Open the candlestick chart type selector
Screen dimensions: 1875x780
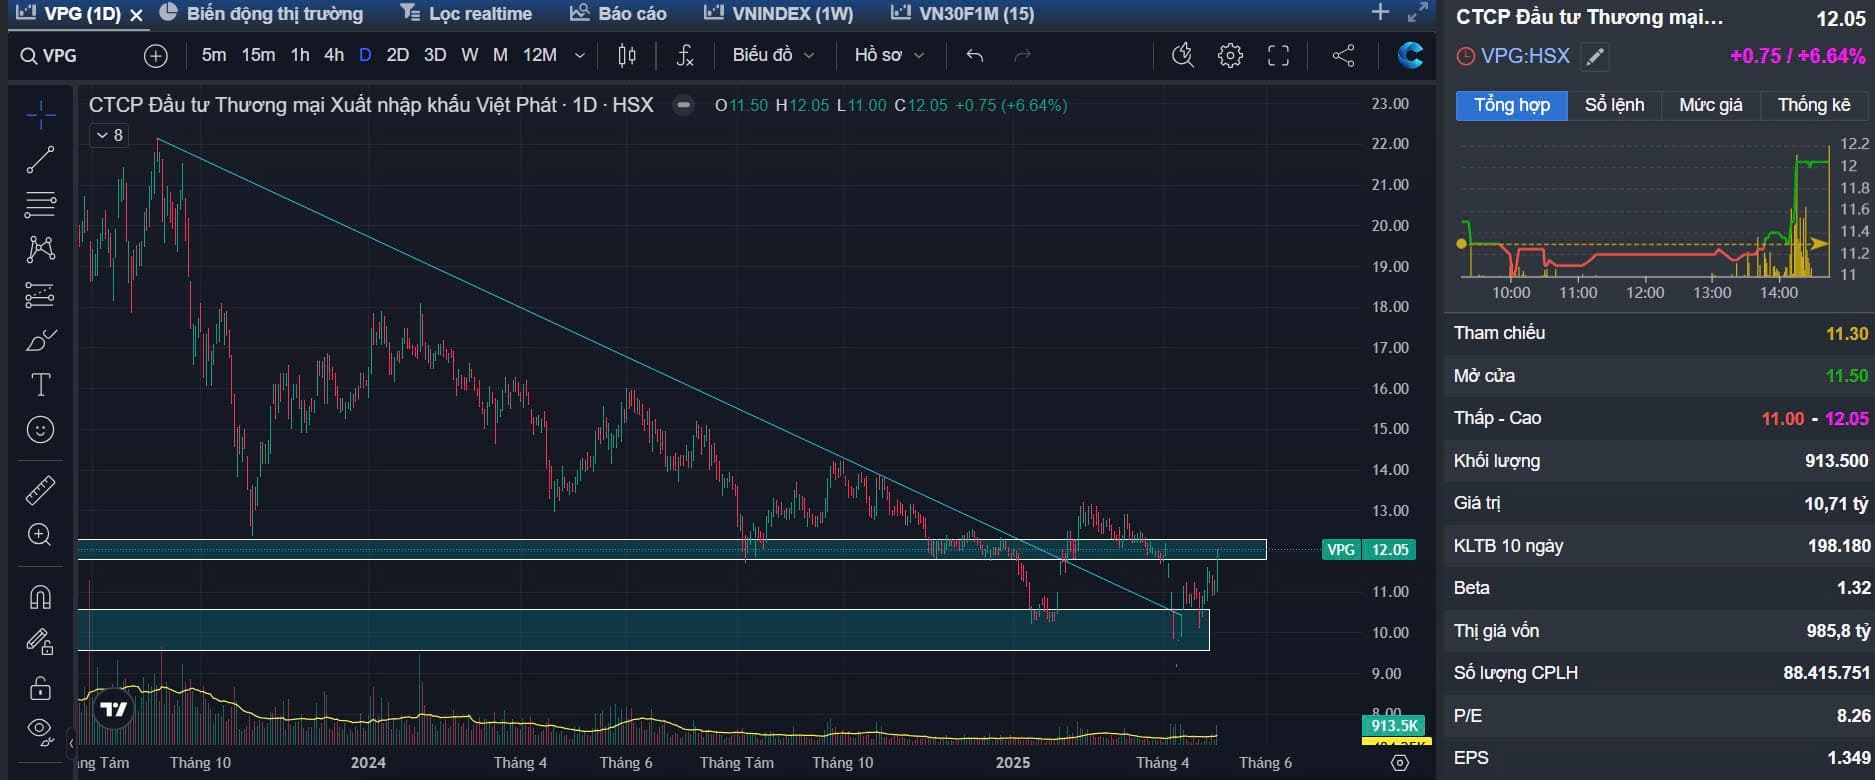point(627,56)
